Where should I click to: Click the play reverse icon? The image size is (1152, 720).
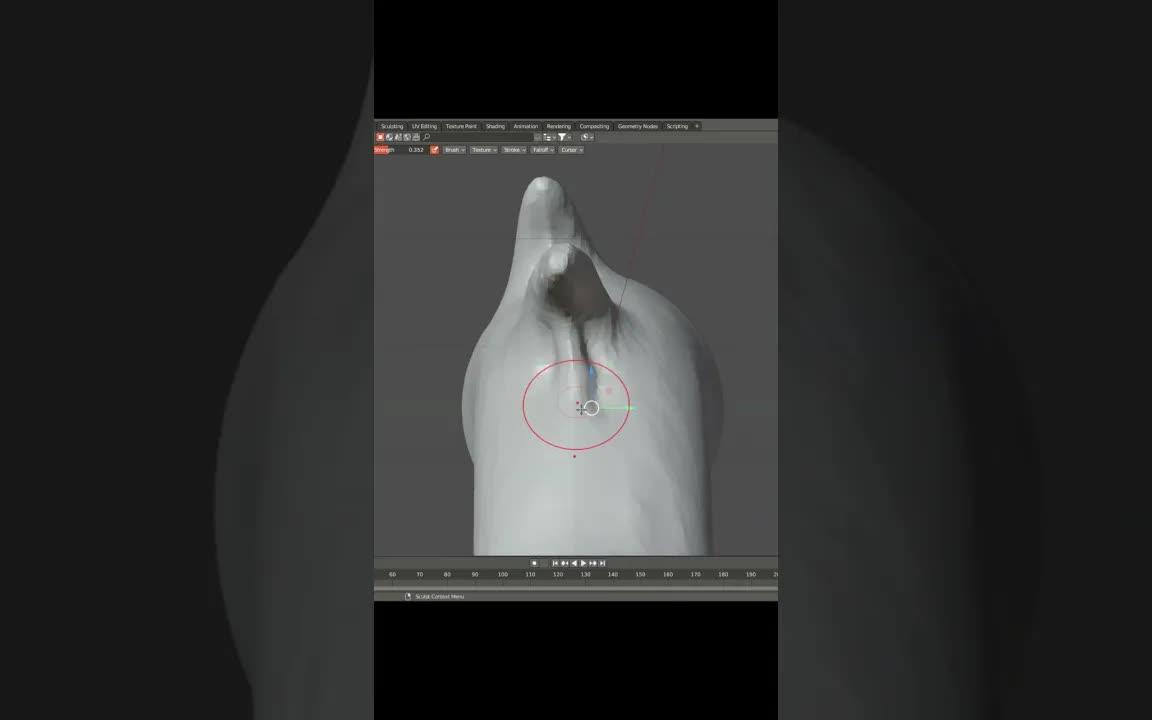[x=575, y=562]
